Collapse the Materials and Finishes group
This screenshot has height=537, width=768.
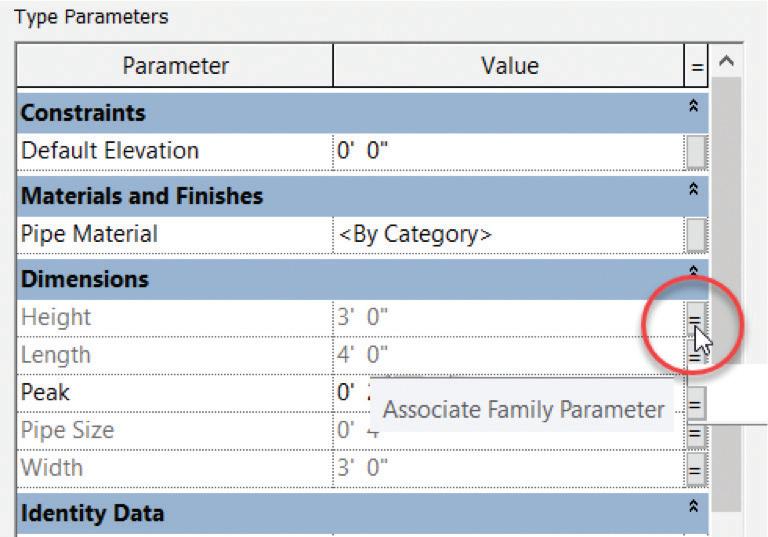pyautogui.click(x=694, y=189)
